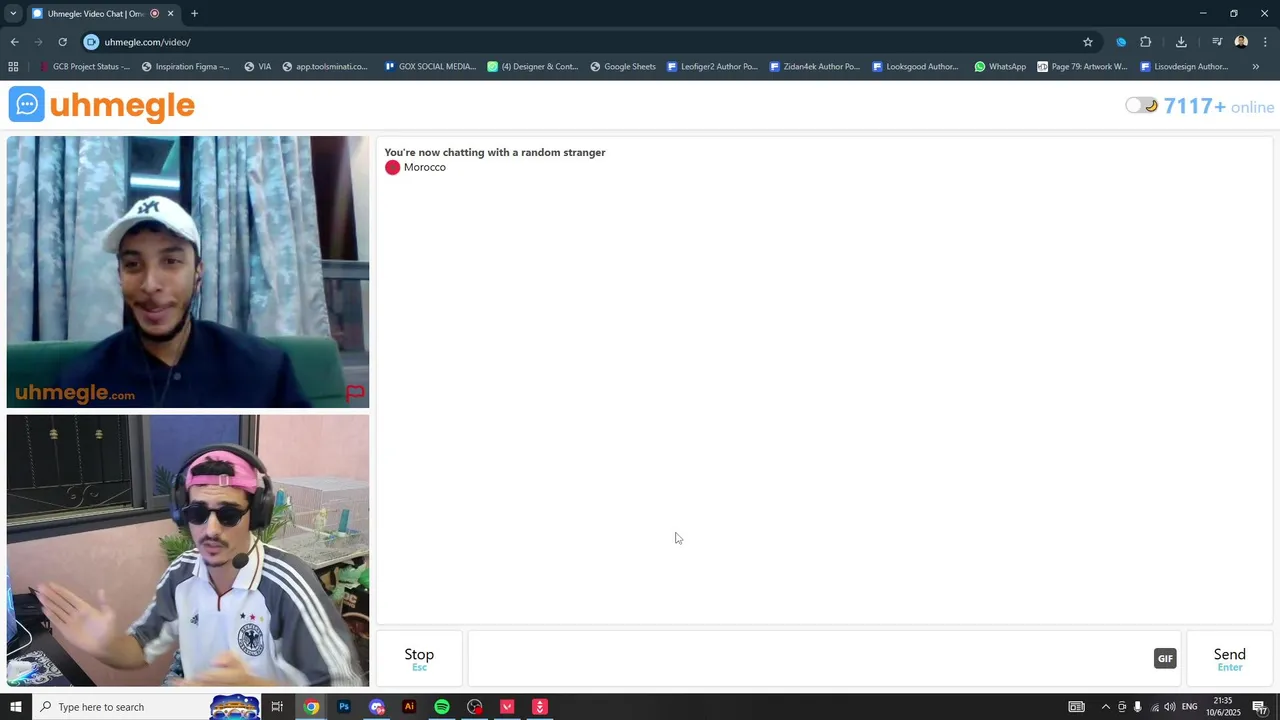Toggle the dark mode moon switch
1280x720 pixels.
(x=1141, y=106)
